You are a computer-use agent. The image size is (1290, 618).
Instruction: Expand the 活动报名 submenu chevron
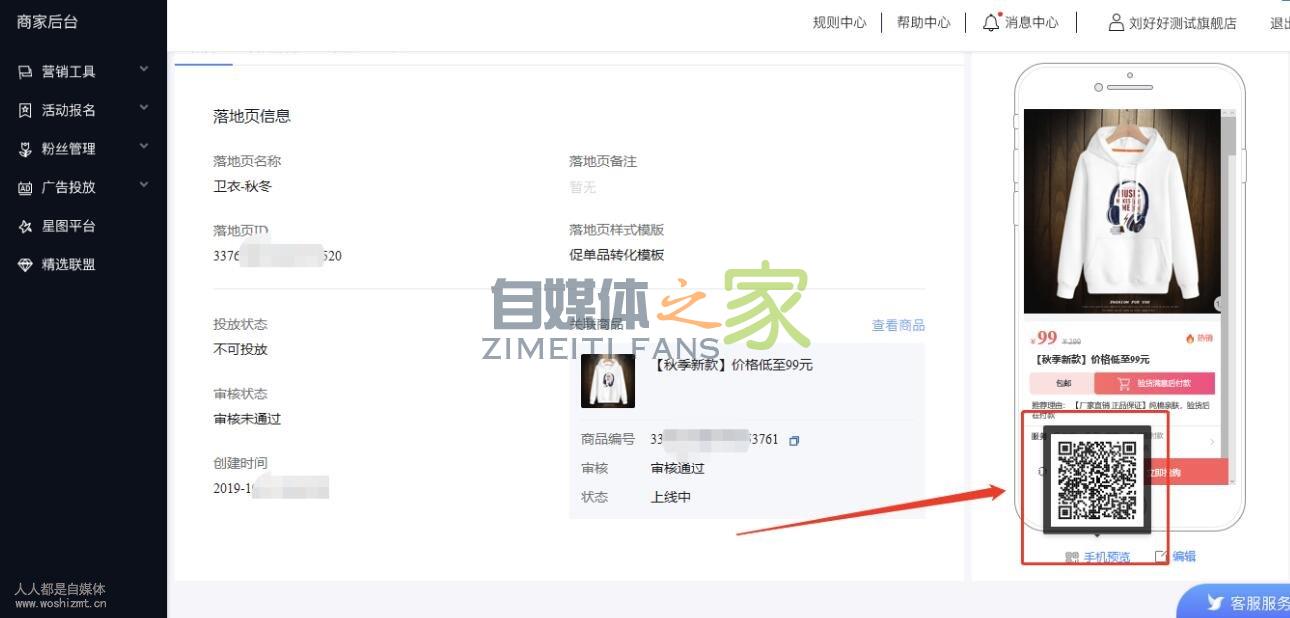[144, 108]
